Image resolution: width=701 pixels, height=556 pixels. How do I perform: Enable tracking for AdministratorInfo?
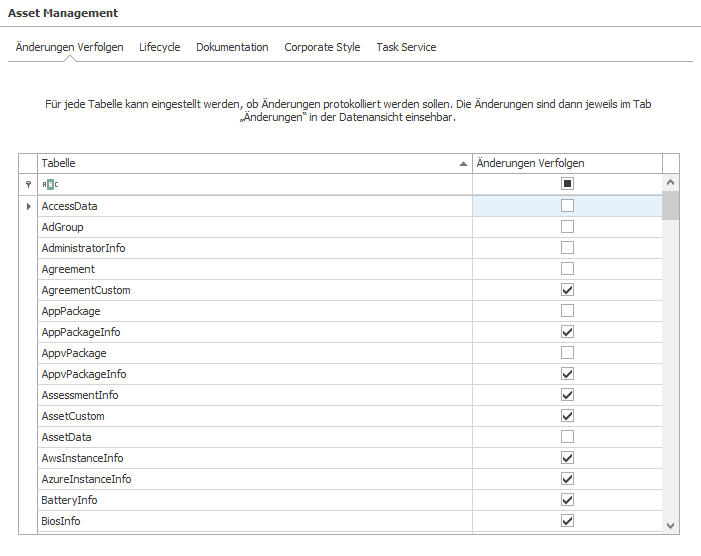click(567, 248)
